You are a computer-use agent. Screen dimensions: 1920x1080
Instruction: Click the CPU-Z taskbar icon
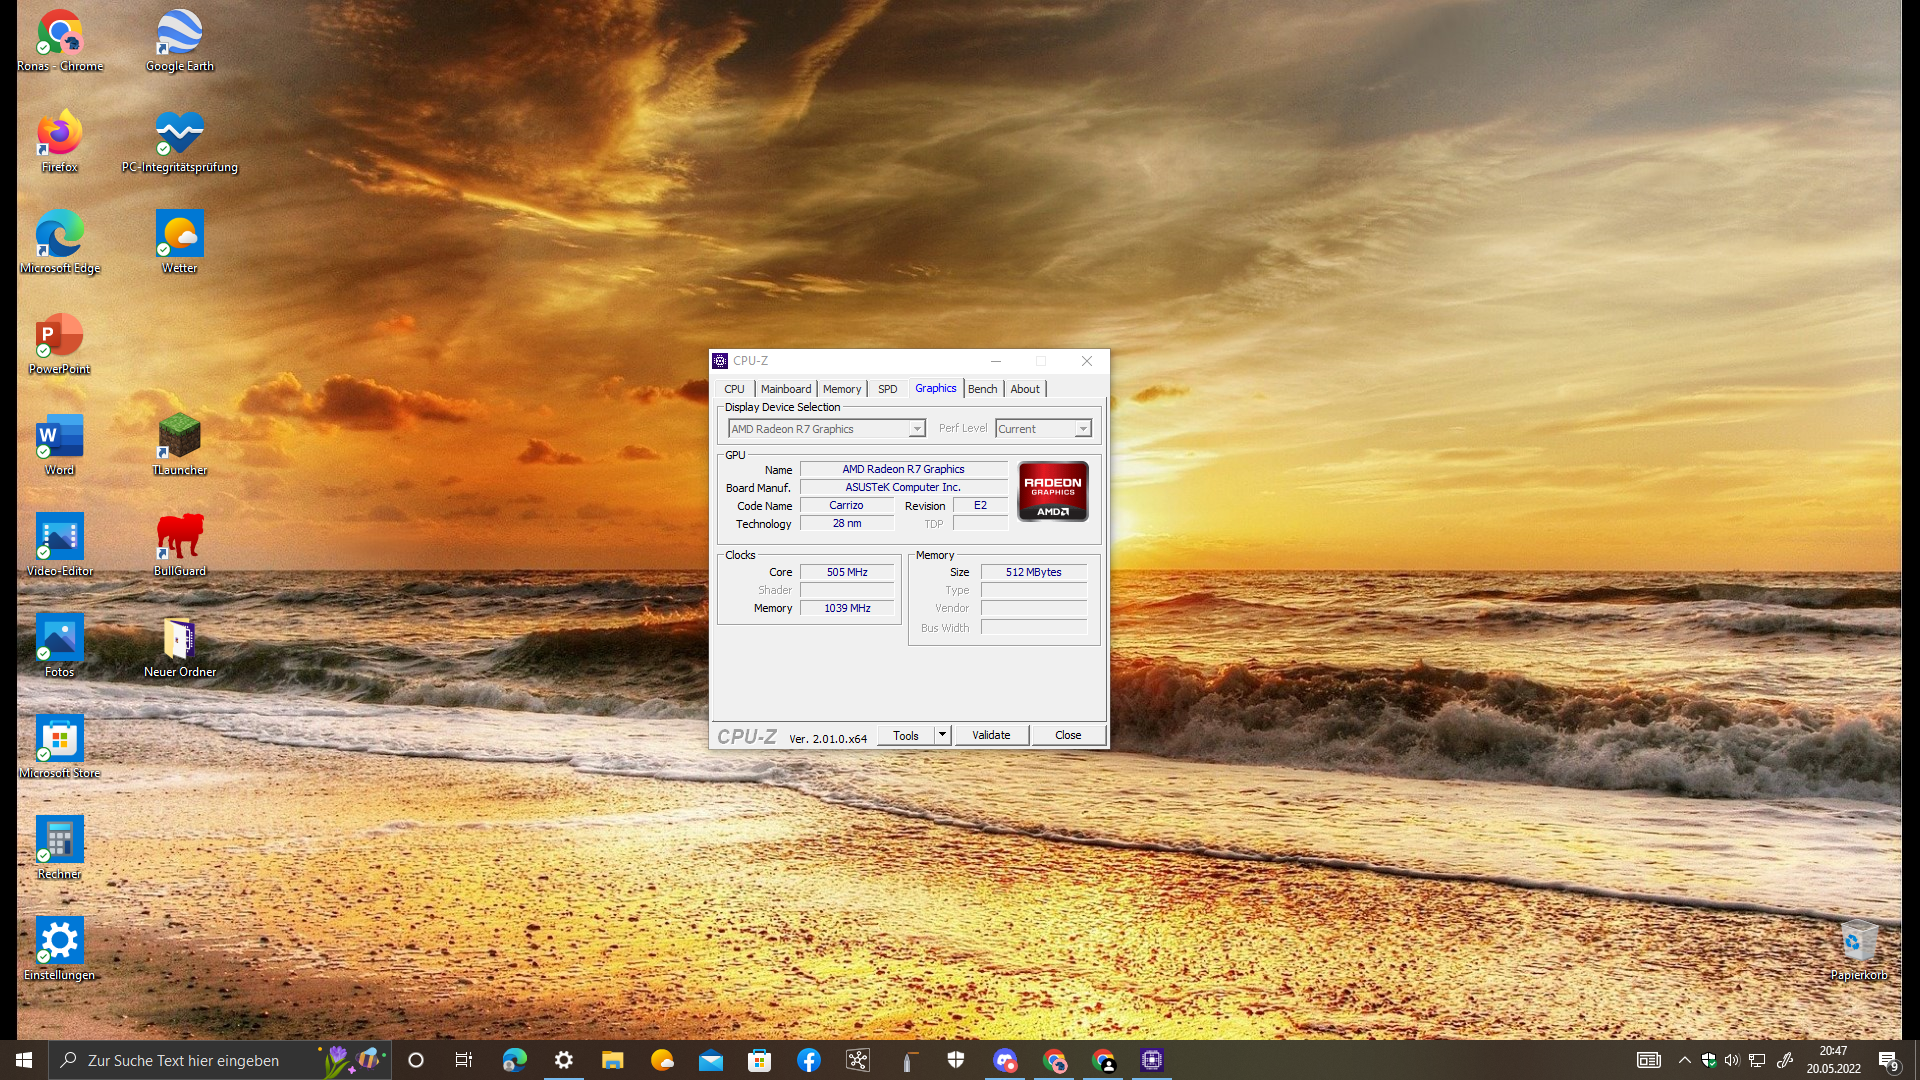tap(1151, 1060)
